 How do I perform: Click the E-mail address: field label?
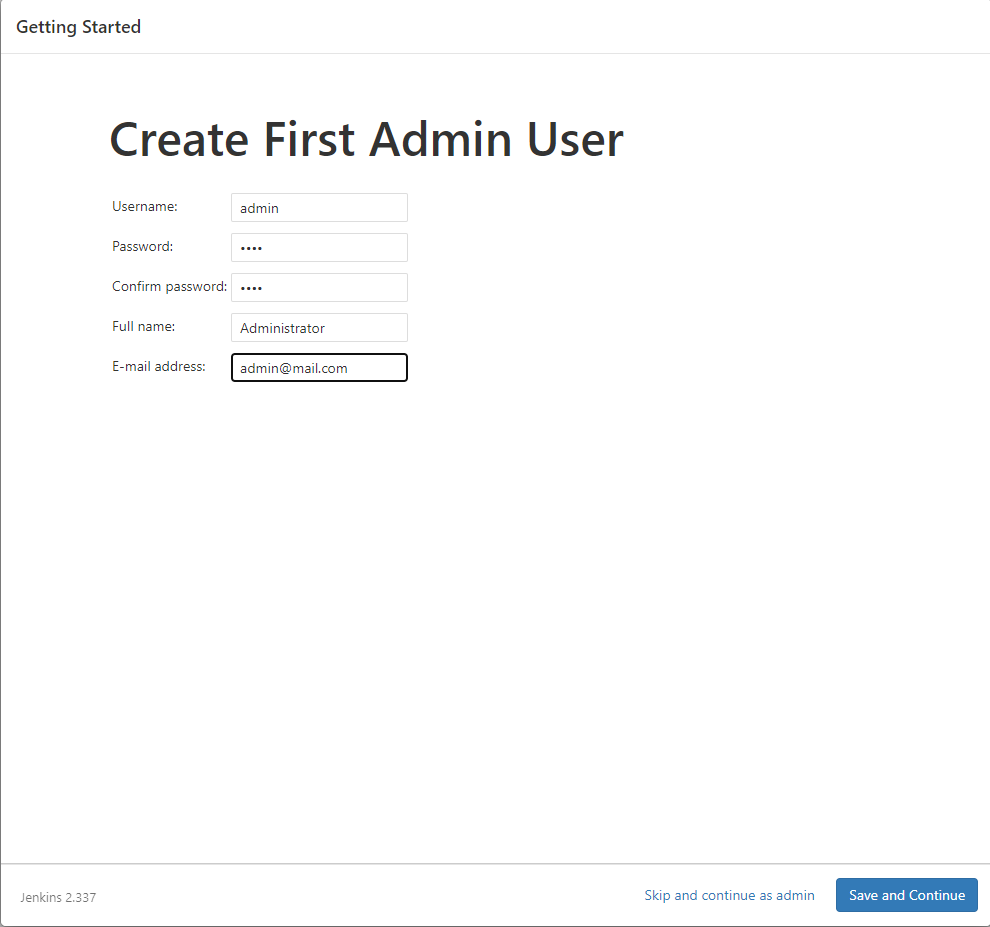(x=158, y=366)
